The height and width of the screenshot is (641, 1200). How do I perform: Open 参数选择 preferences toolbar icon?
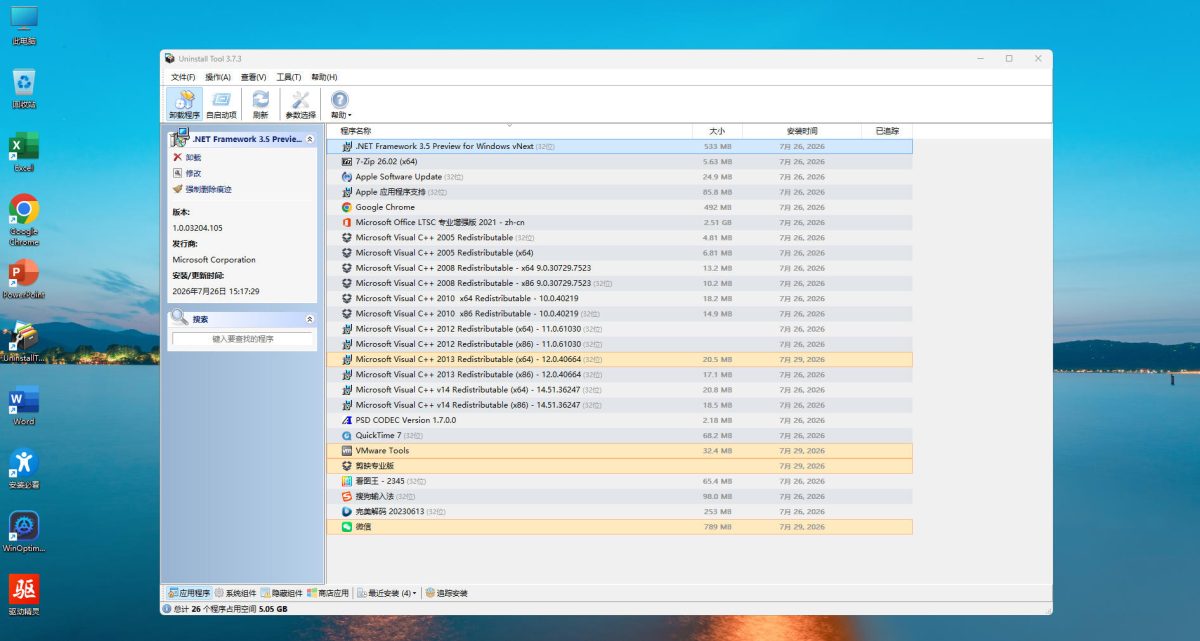300,104
